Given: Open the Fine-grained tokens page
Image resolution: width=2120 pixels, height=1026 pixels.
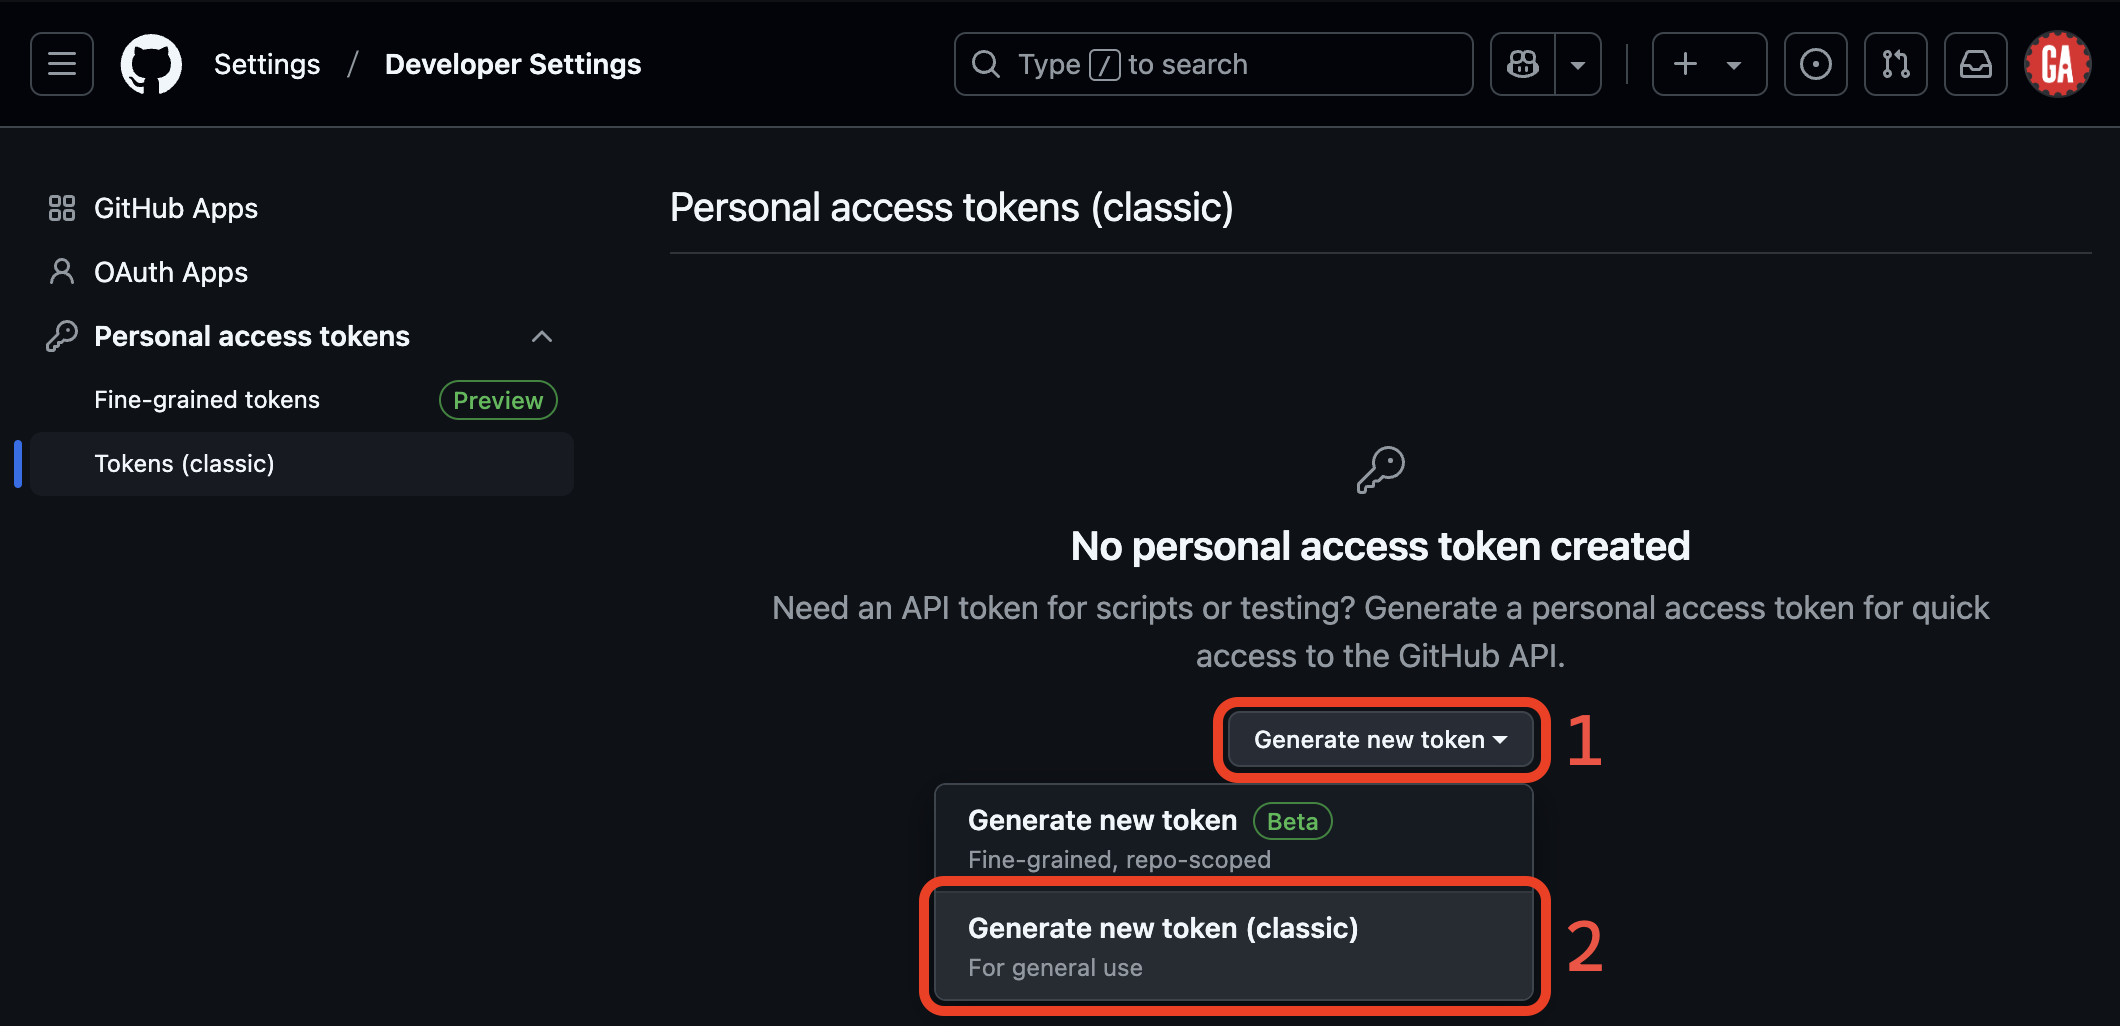Looking at the screenshot, I should coord(206,399).
